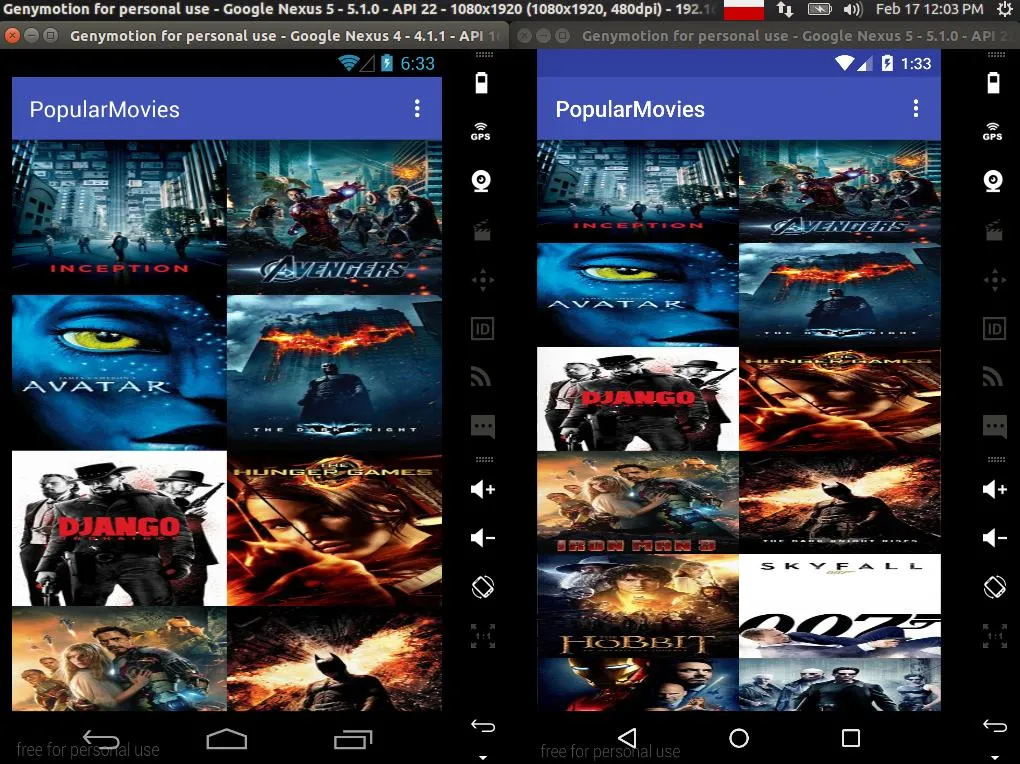1020x764 pixels.
Task: Open Skyfall 007 poster in Nexus 5 window
Action: pyautogui.click(x=840, y=606)
